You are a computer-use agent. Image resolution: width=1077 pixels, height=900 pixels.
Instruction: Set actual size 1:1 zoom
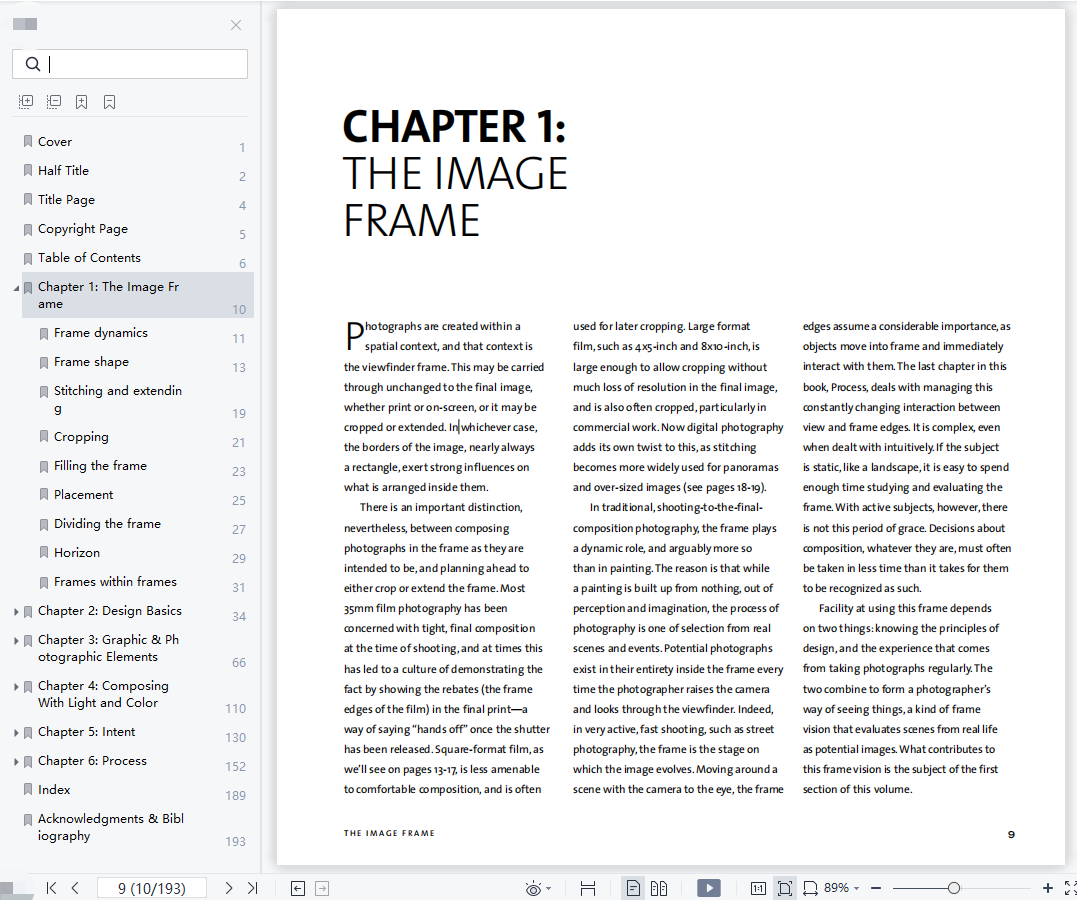tap(758, 888)
